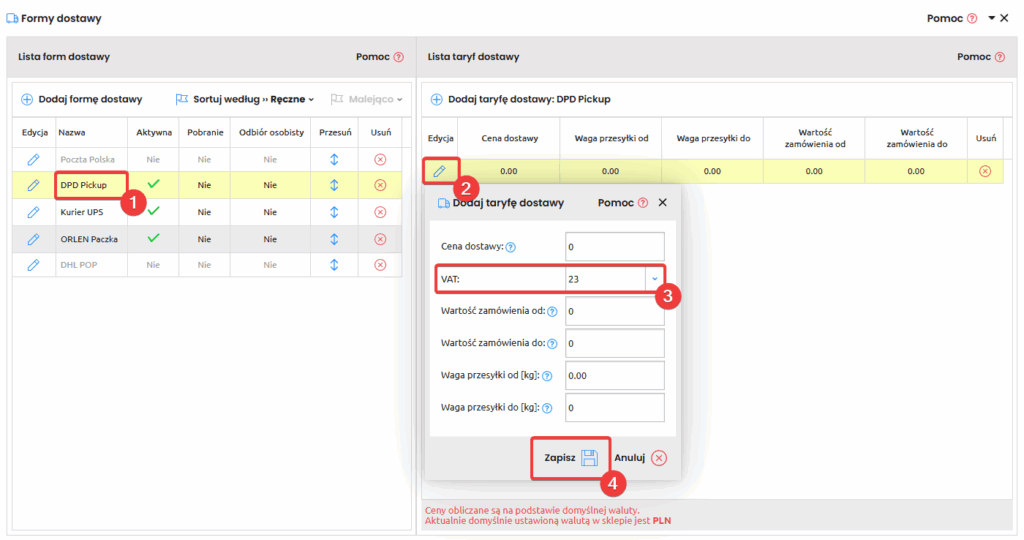Move the DHL POP row arrows
Screen dimensions: 1024x540
point(334,265)
